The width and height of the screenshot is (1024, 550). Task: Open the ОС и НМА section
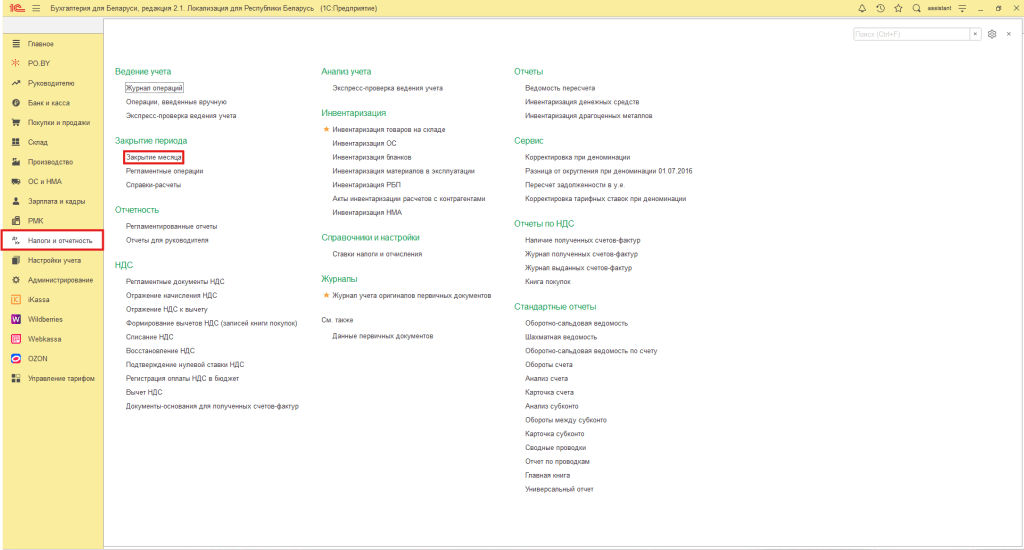(x=44, y=182)
